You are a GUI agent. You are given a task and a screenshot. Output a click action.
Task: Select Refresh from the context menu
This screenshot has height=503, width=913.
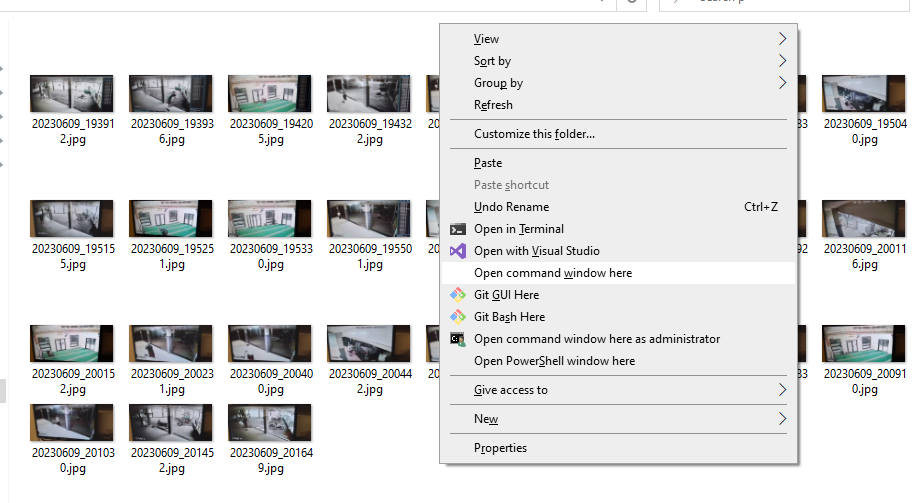click(618, 105)
